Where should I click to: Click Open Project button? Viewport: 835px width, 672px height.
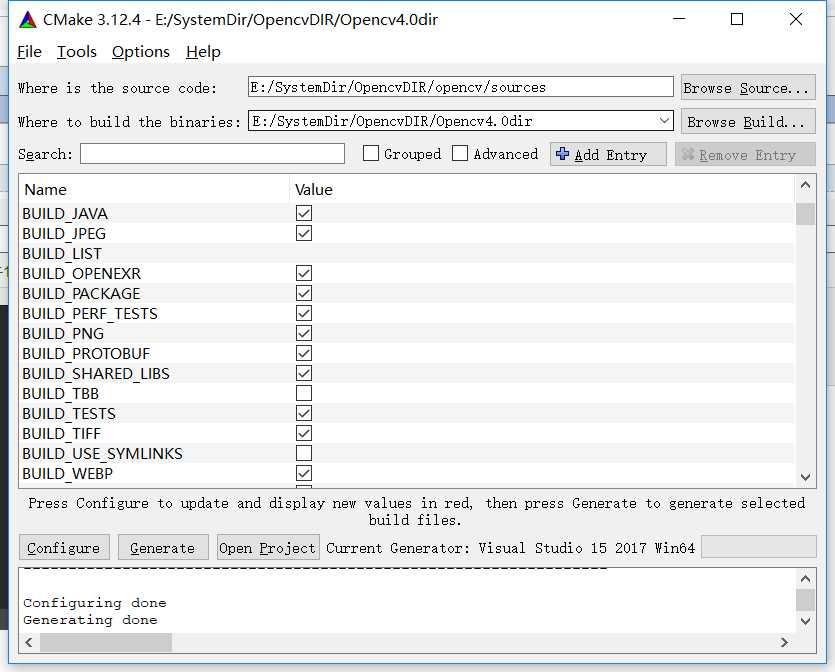[x=268, y=548]
